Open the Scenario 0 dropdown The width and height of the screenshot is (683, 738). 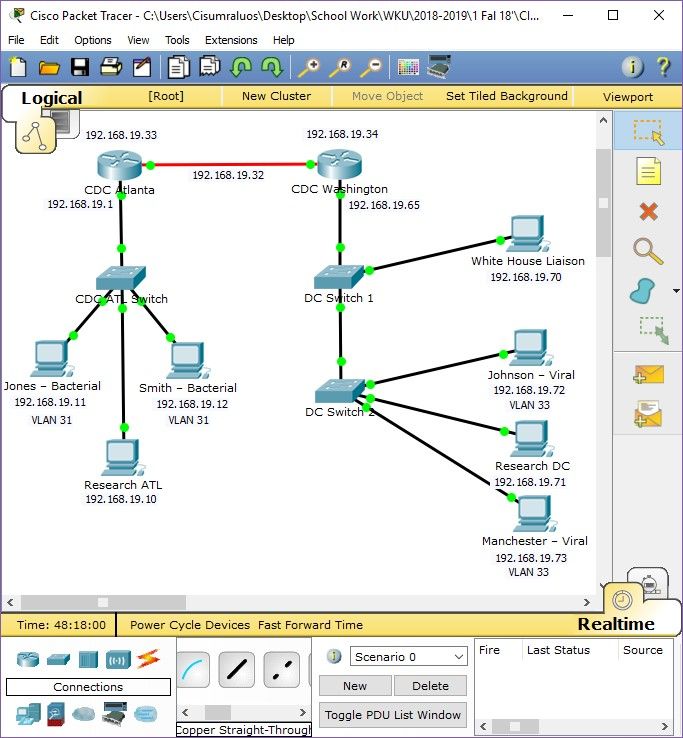pos(409,657)
